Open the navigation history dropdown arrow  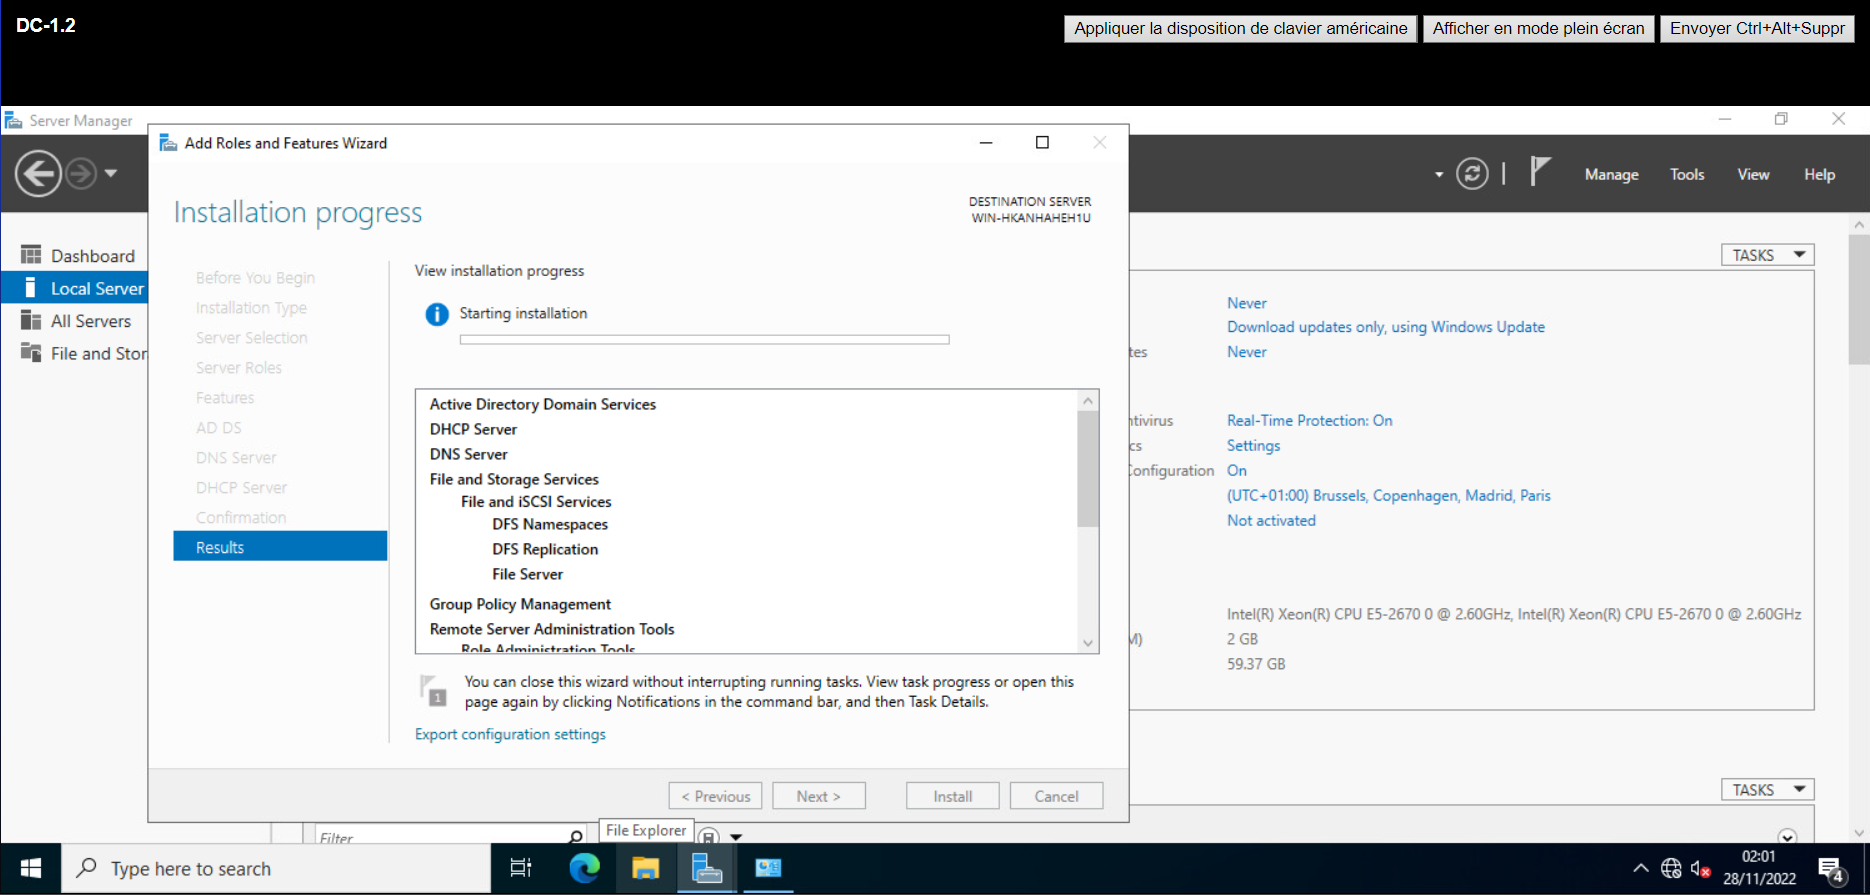(111, 174)
